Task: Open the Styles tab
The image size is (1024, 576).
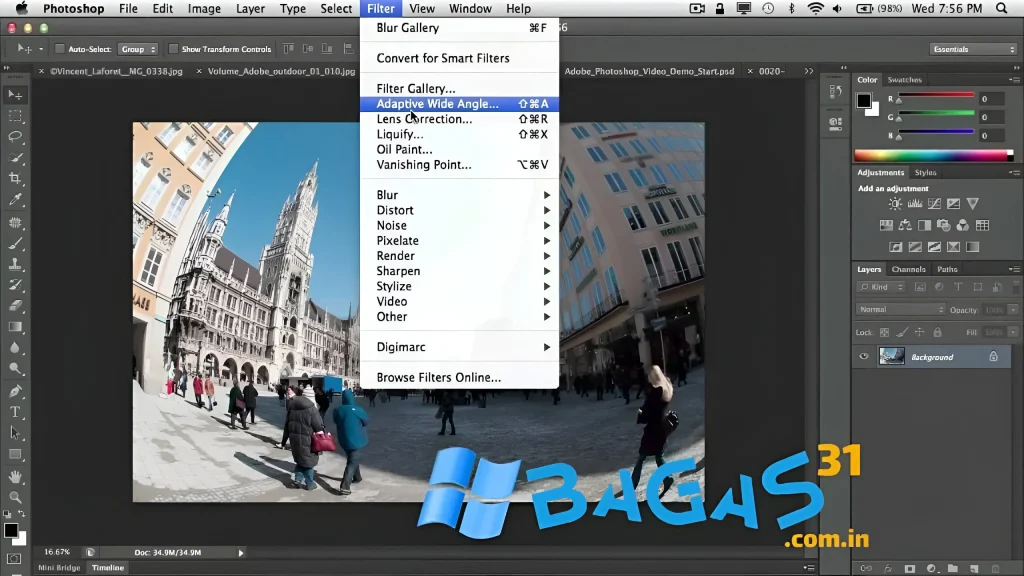Action: [925, 172]
